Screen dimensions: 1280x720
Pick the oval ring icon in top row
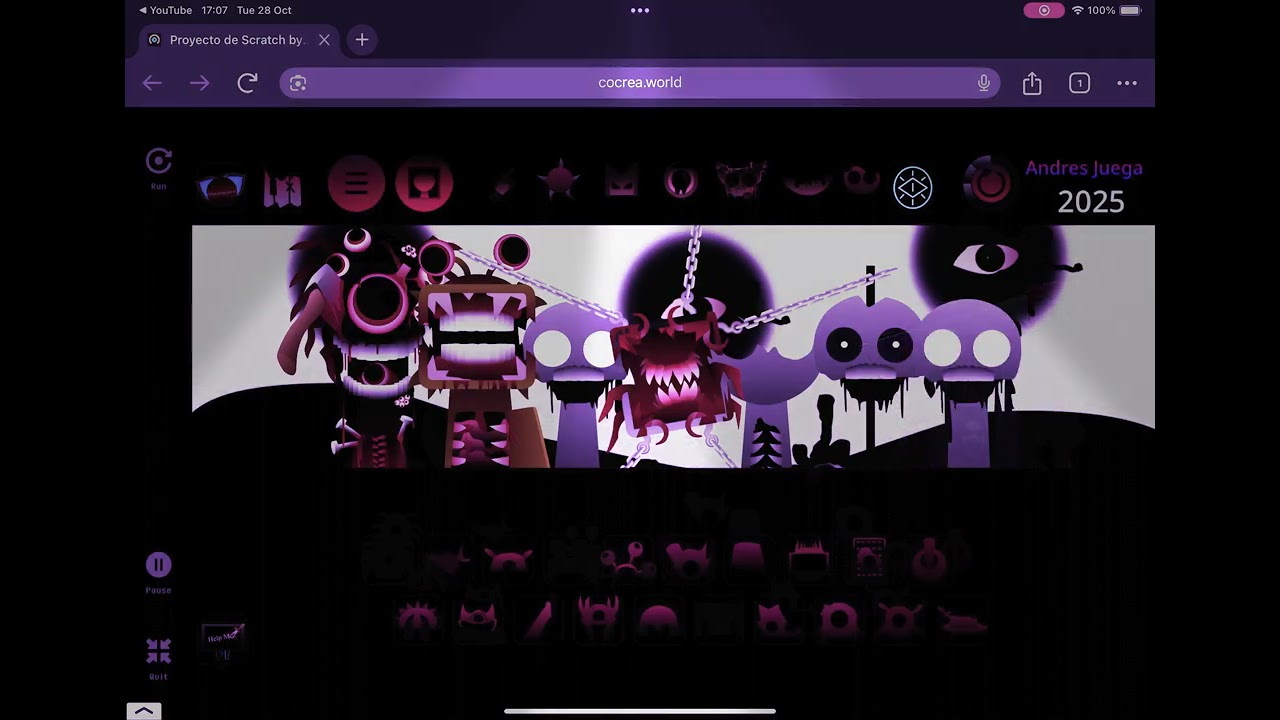(x=681, y=181)
